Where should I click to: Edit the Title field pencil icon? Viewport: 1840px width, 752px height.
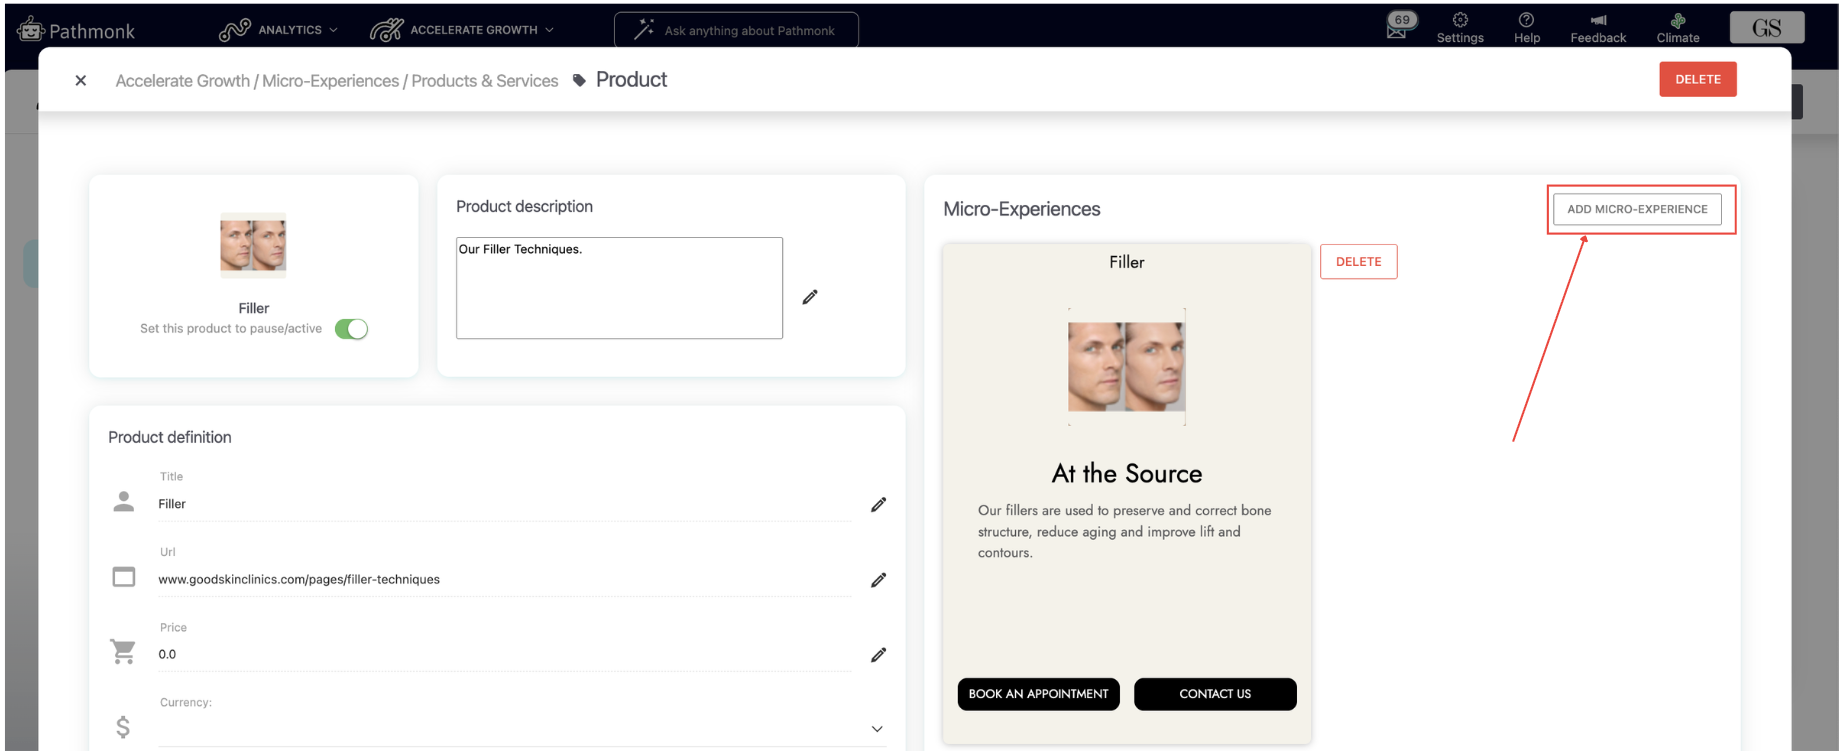878,505
